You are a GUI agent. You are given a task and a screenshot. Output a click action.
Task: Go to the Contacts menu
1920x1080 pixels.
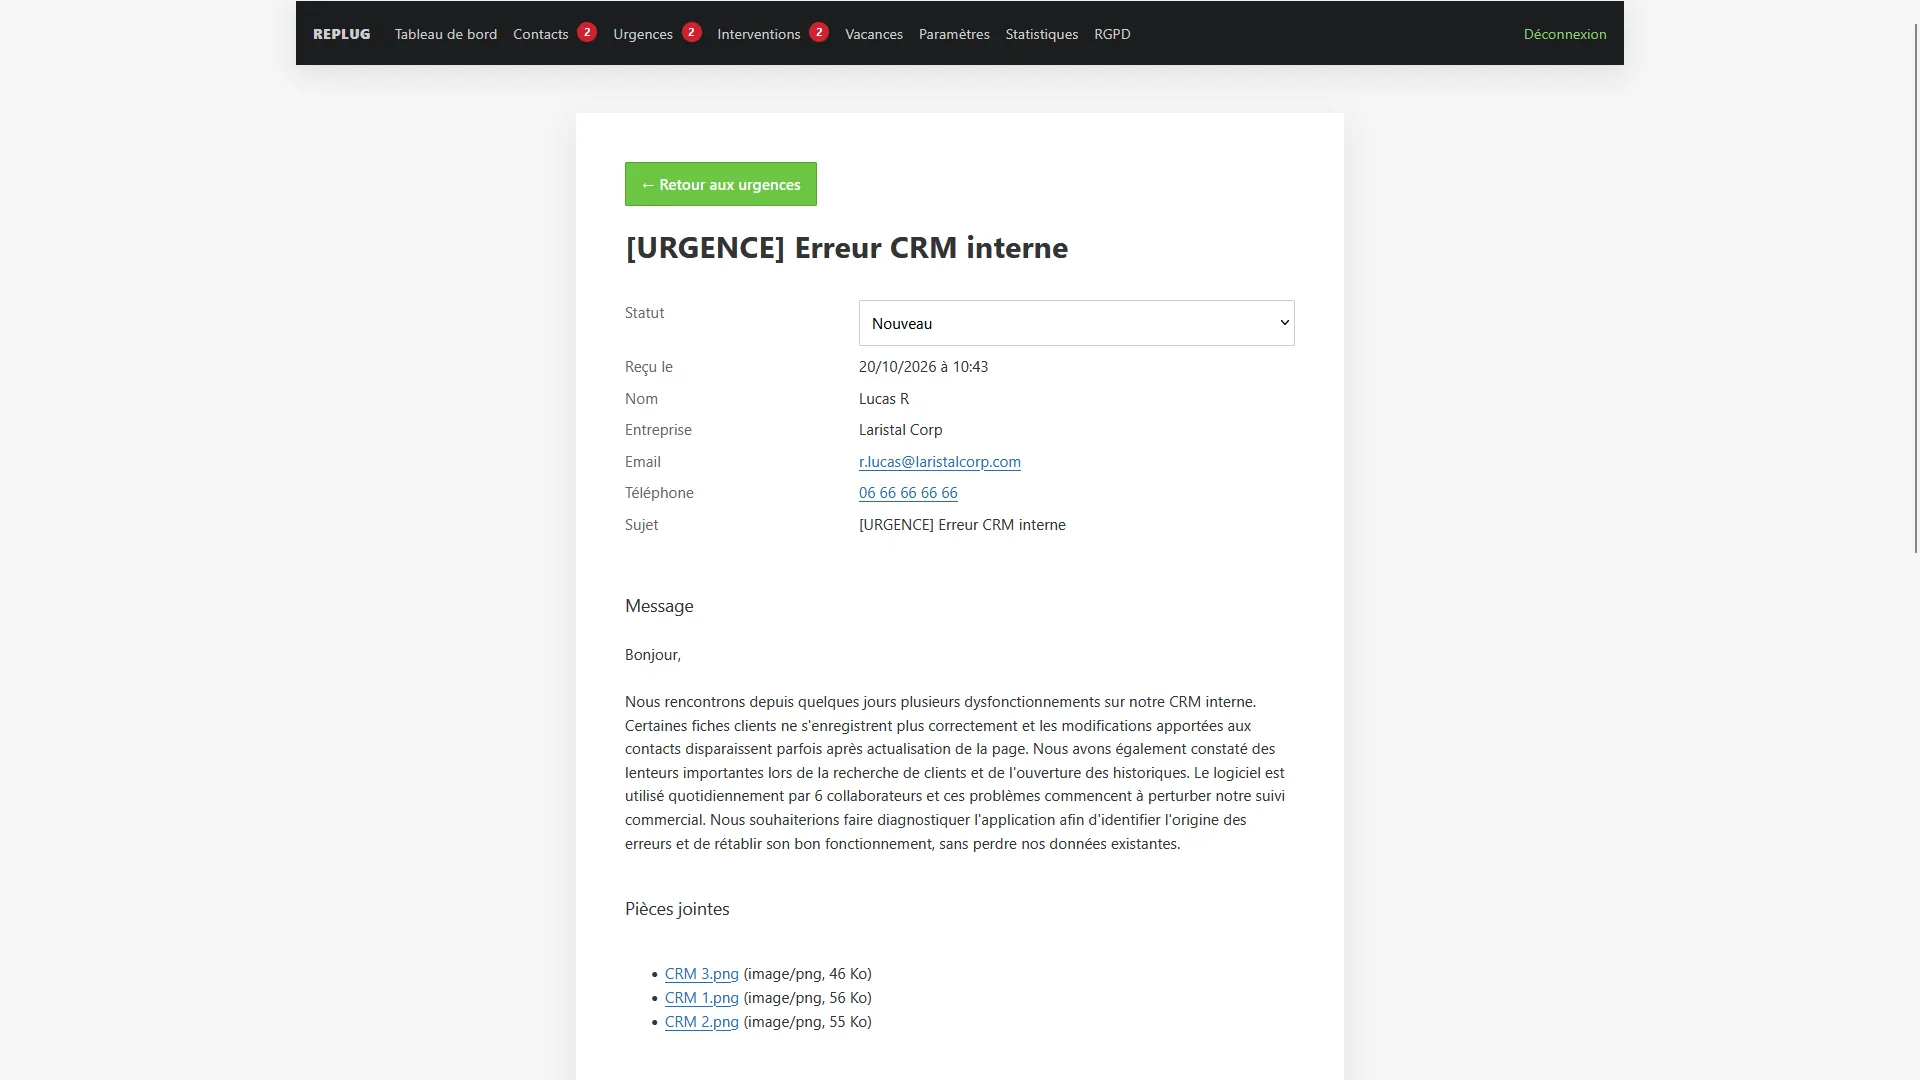[540, 34]
